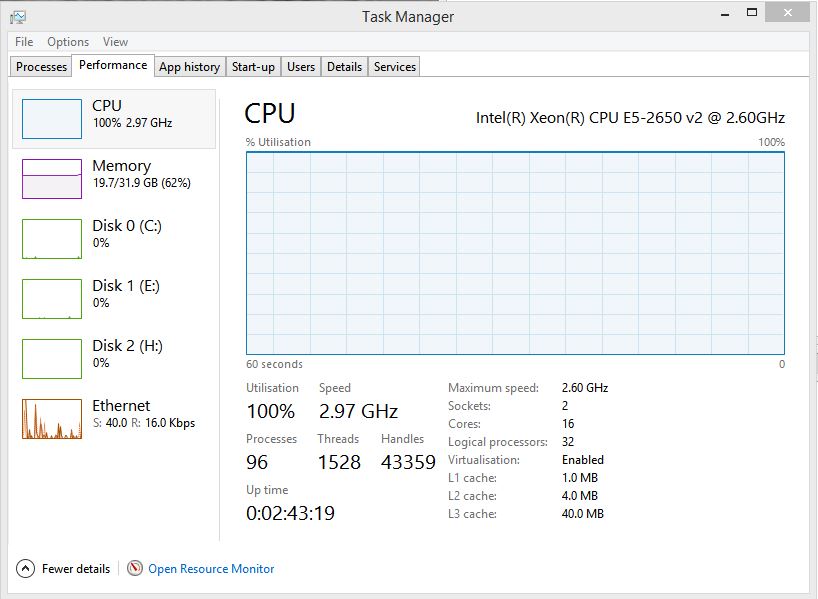Select the Memory usage thumbnail graph

click(x=52, y=179)
